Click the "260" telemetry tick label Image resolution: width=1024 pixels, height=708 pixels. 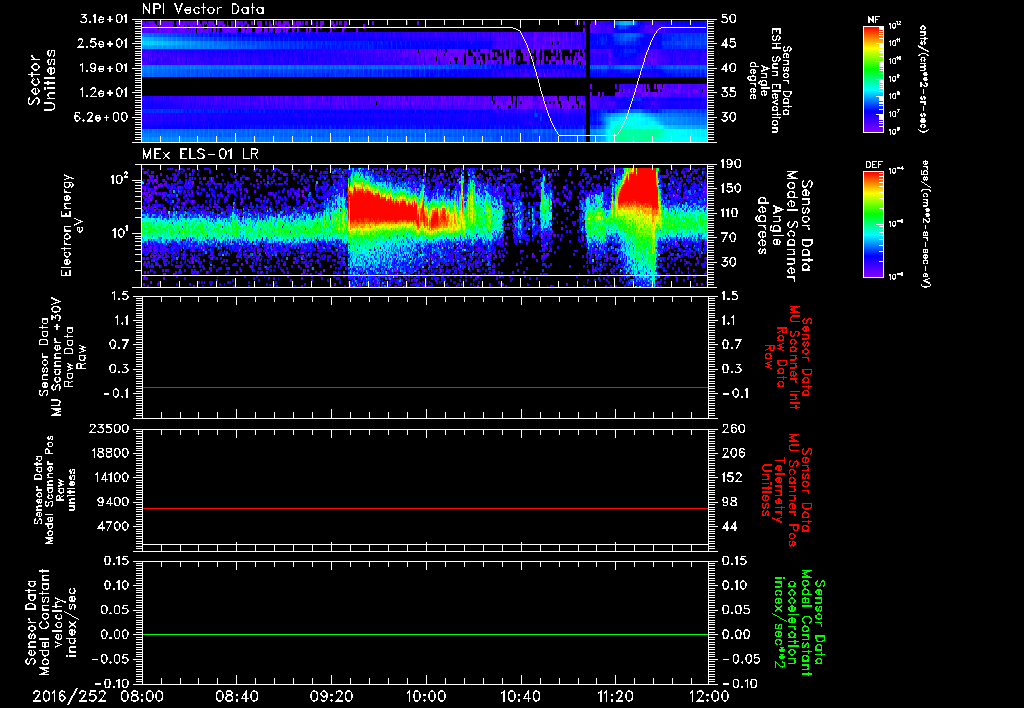(x=732, y=428)
